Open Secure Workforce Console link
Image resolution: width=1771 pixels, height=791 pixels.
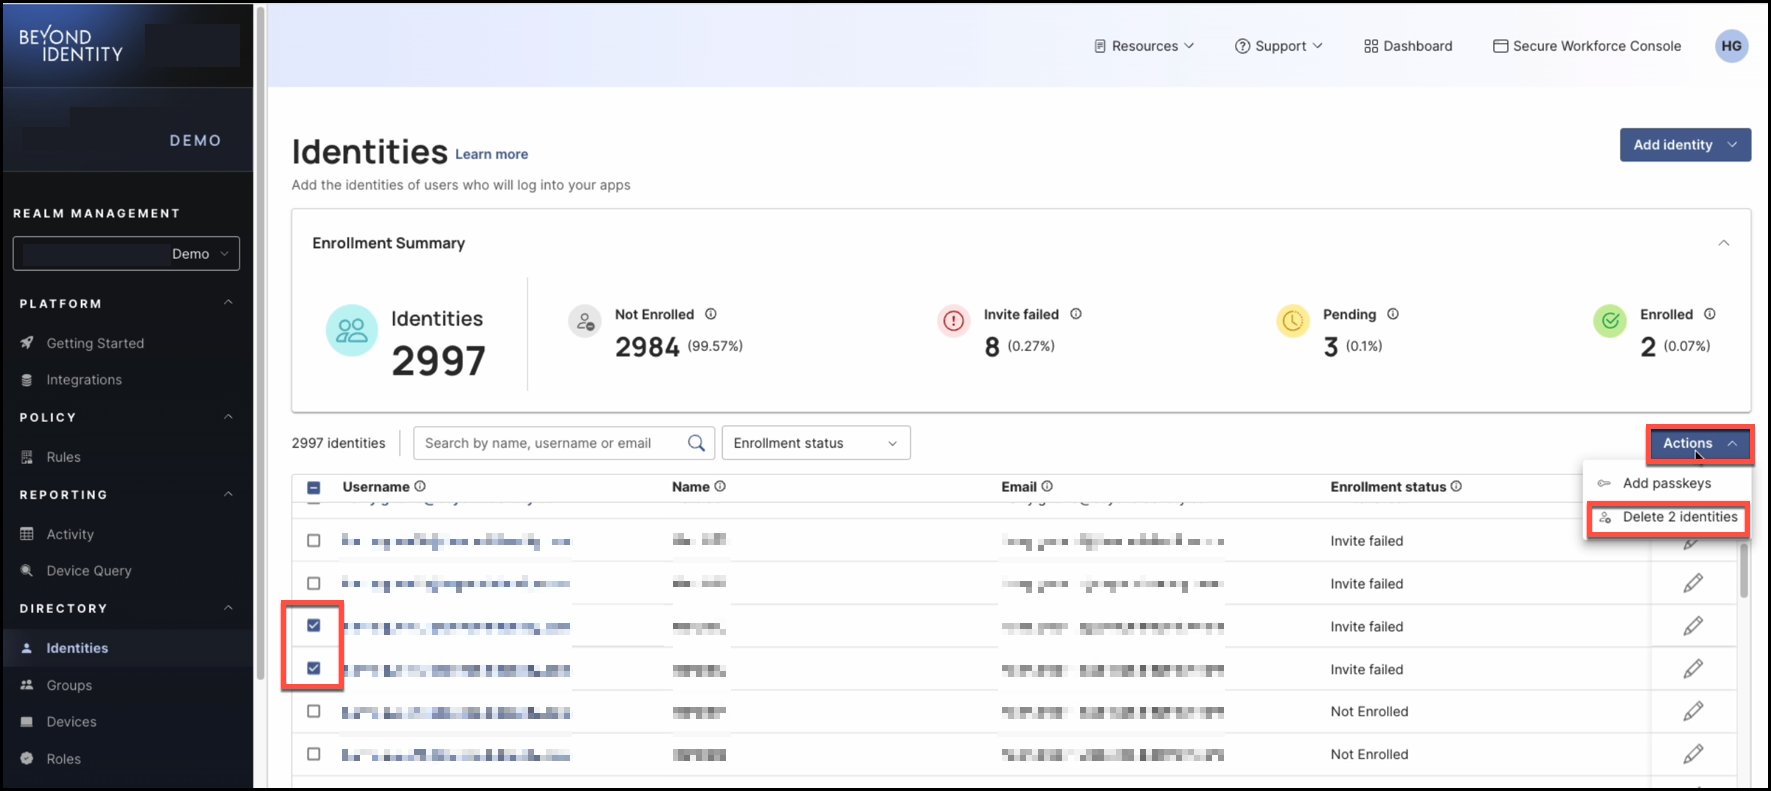(x=1586, y=46)
